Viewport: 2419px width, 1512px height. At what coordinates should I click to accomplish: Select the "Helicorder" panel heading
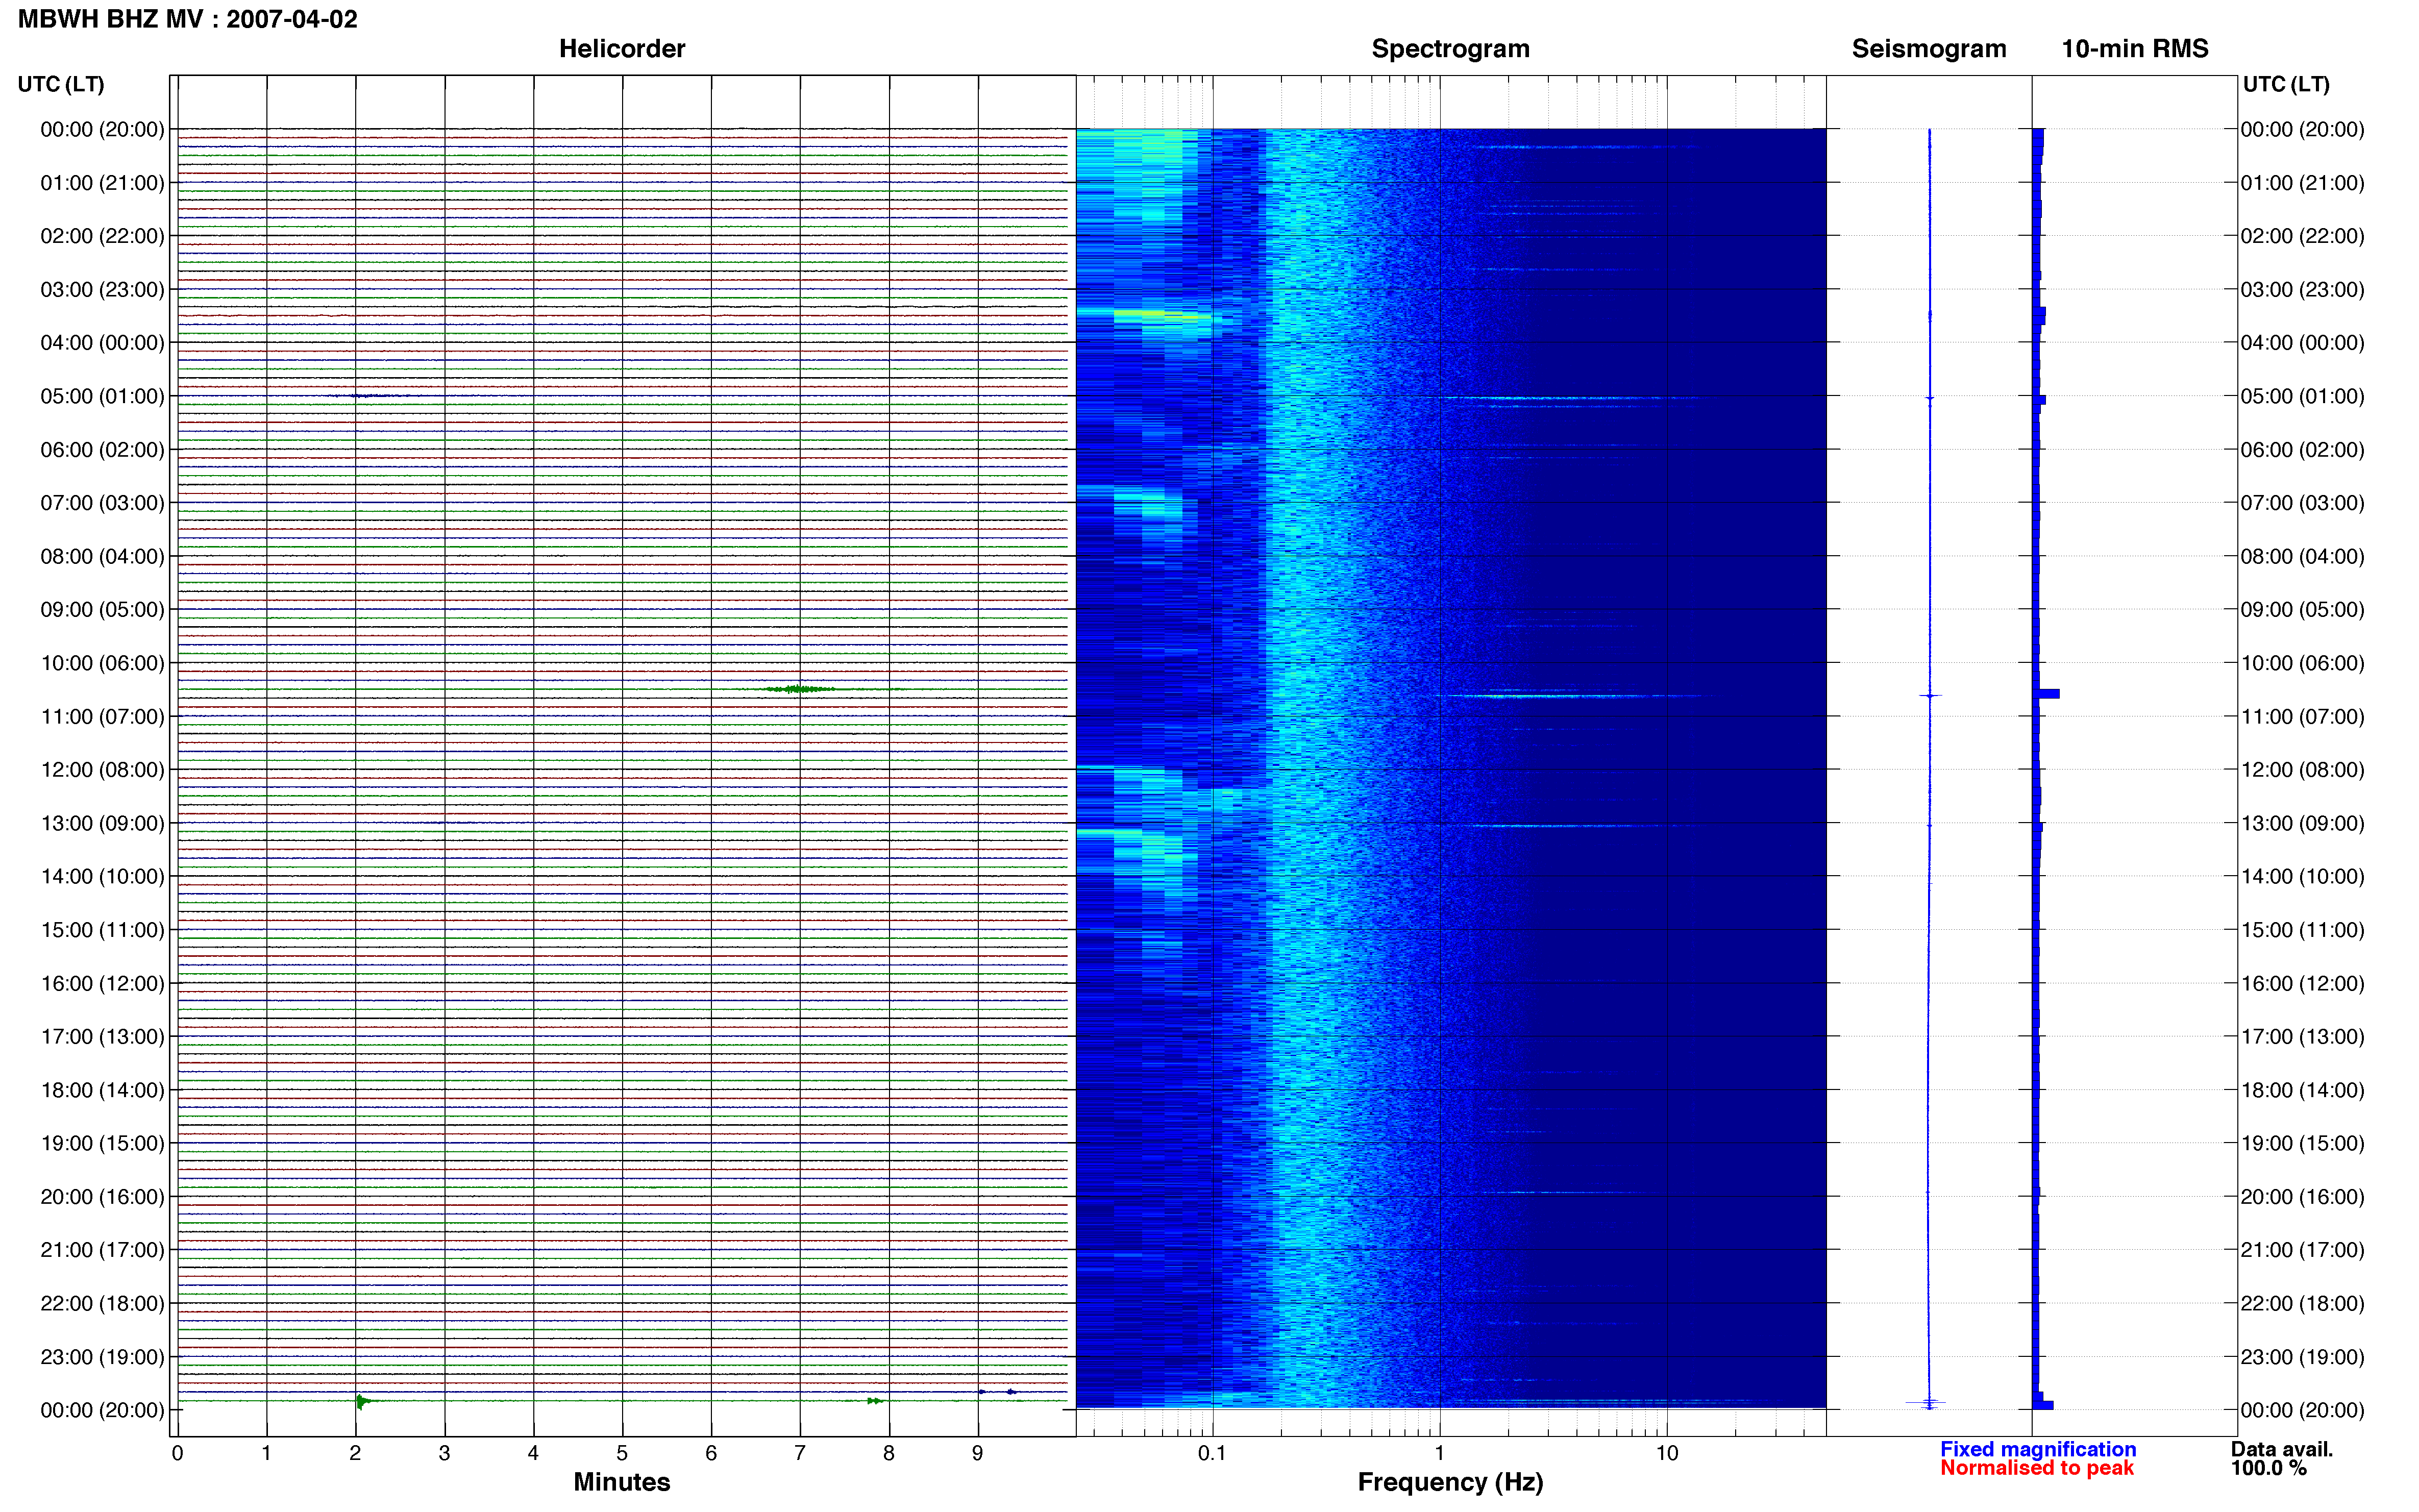point(622,49)
